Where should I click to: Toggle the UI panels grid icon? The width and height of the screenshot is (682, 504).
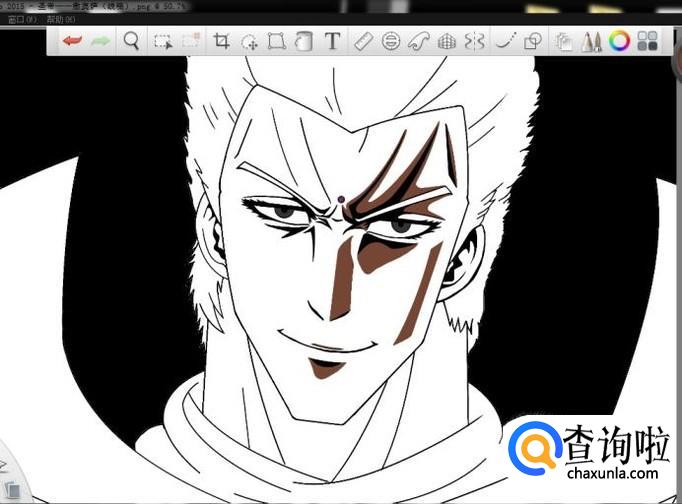[647, 41]
